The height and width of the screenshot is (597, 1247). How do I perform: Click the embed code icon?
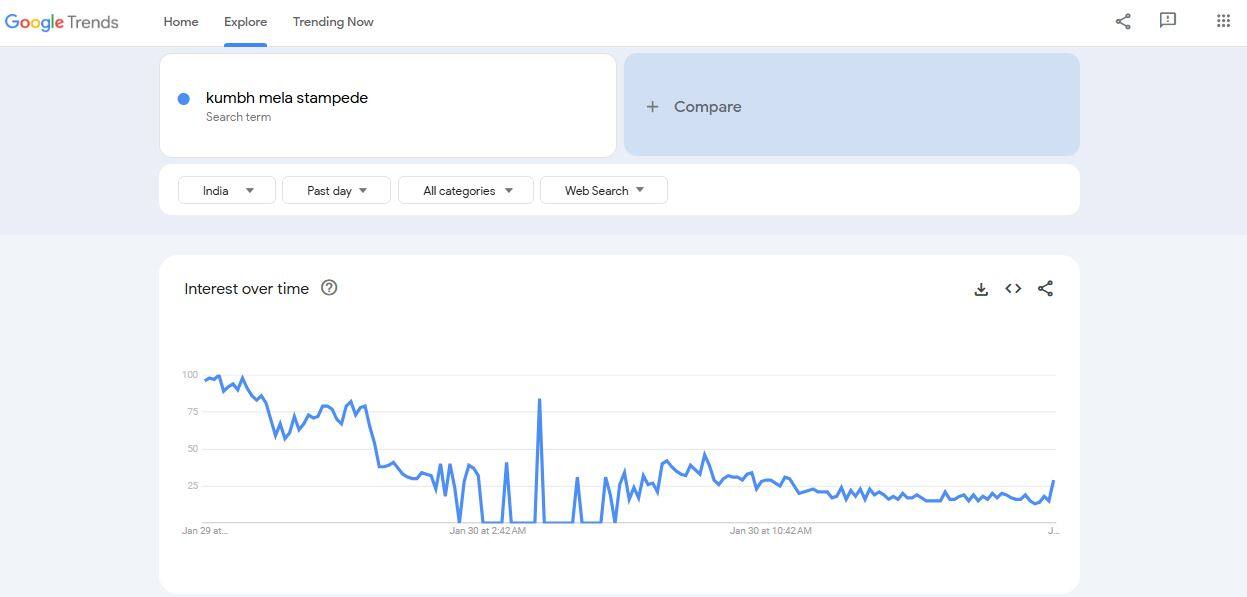point(1013,289)
